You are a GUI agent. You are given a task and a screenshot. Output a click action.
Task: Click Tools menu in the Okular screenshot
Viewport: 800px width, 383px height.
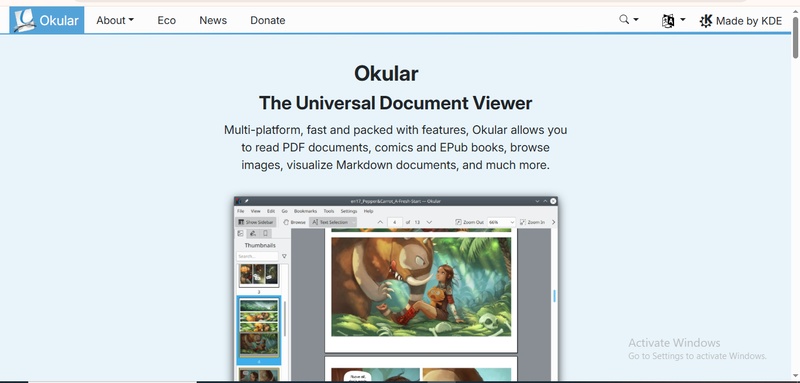point(329,211)
